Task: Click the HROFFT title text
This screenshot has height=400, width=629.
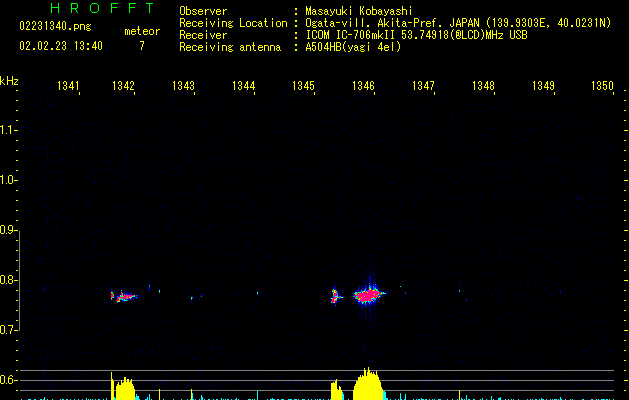Action: [102, 8]
